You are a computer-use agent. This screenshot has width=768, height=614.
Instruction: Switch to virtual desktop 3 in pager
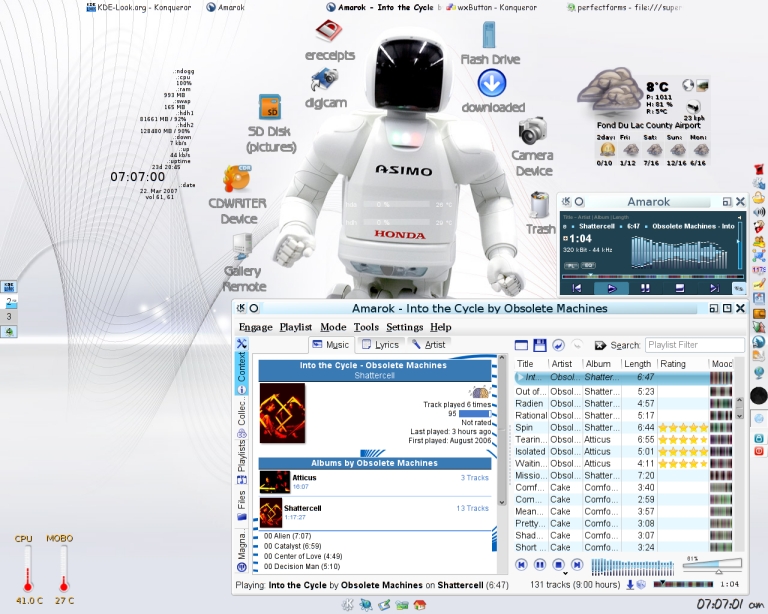[9, 317]
